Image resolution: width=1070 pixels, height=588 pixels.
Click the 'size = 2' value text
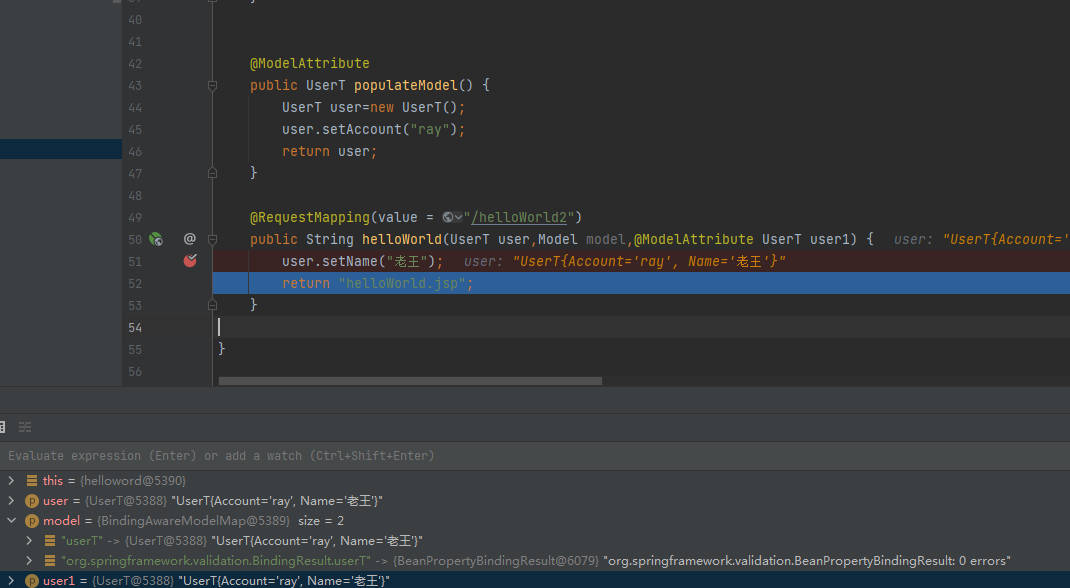click(321, 520)
